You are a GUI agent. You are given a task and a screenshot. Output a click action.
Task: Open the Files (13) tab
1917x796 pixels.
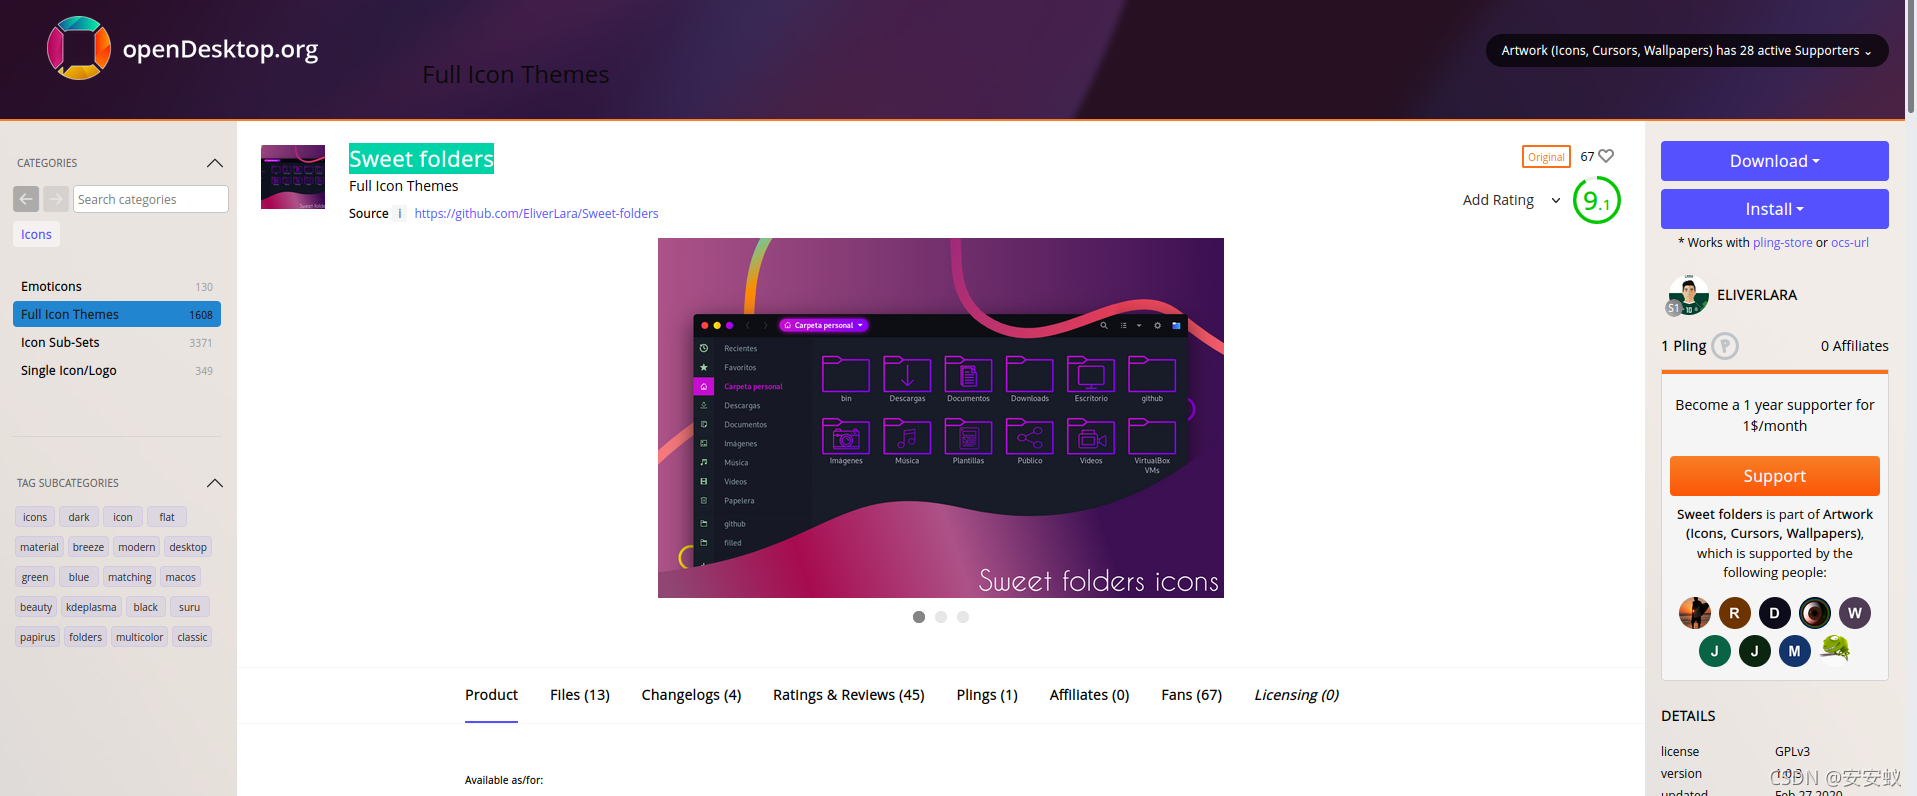pos(580,695)
